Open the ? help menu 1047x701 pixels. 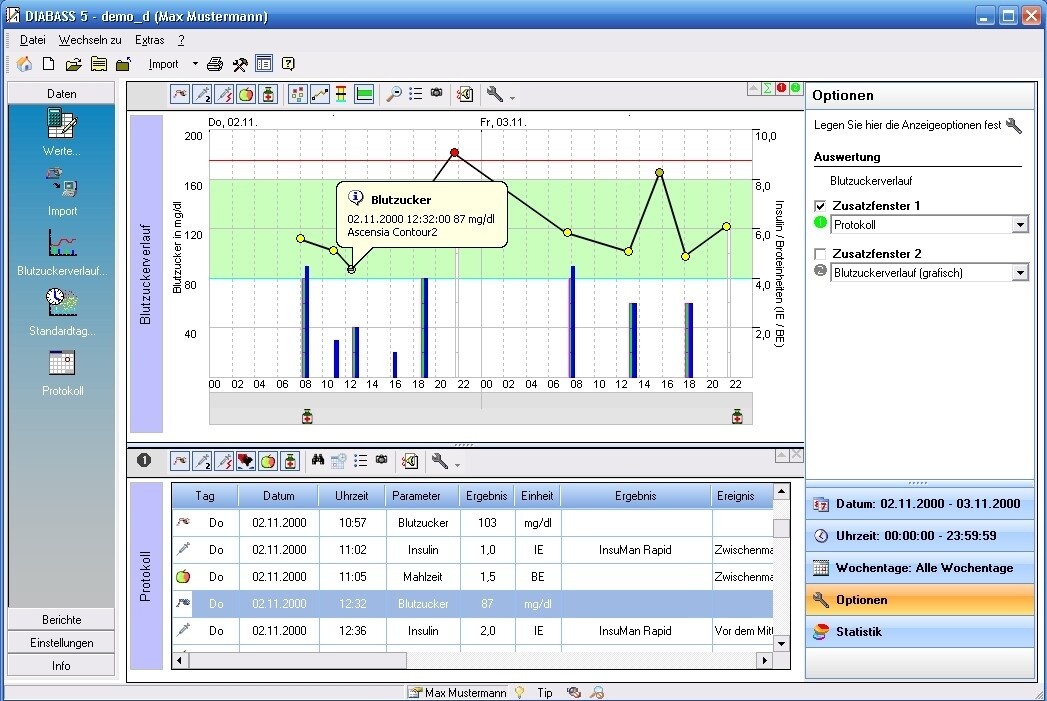tap(181, 40)
